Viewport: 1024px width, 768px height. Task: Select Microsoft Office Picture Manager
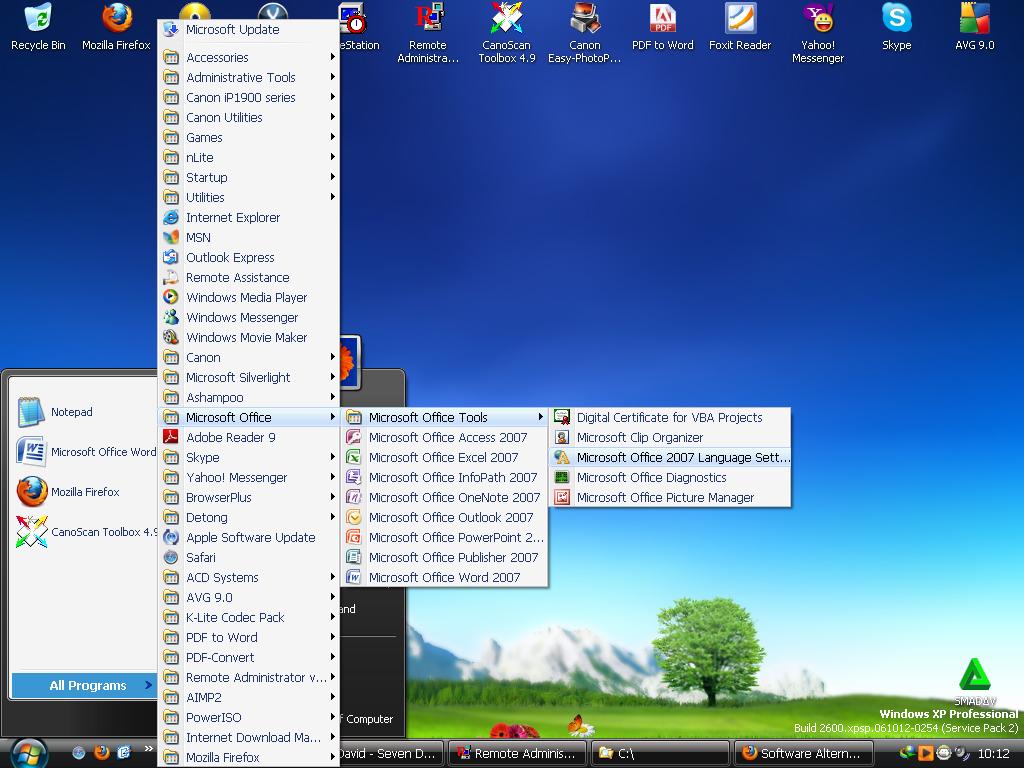(x=671, y=498)
